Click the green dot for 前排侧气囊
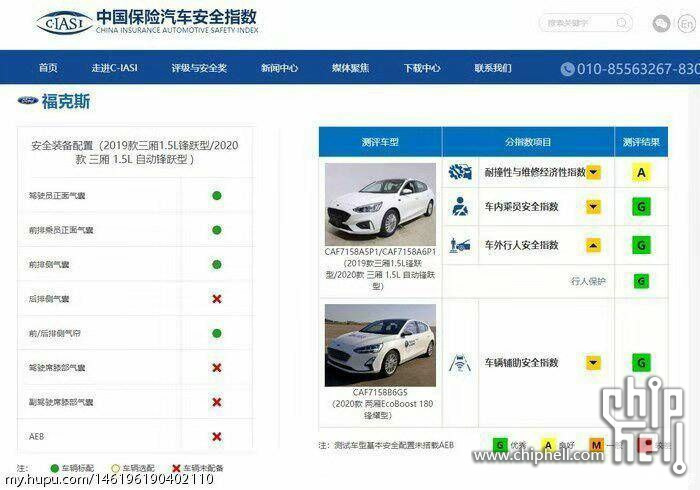The height and width of the screenshot is (490, 700). [x=217, y=265]
